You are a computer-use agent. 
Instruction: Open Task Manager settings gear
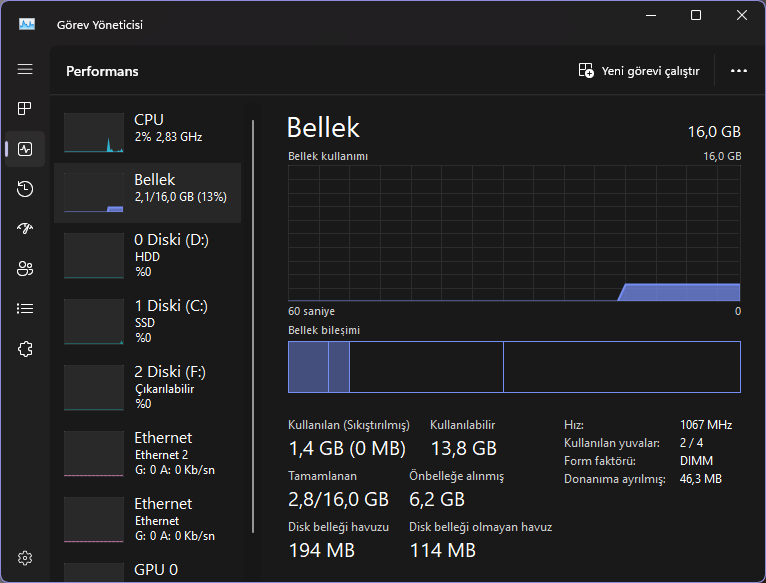pyautogui.click(x=25, y=557)
